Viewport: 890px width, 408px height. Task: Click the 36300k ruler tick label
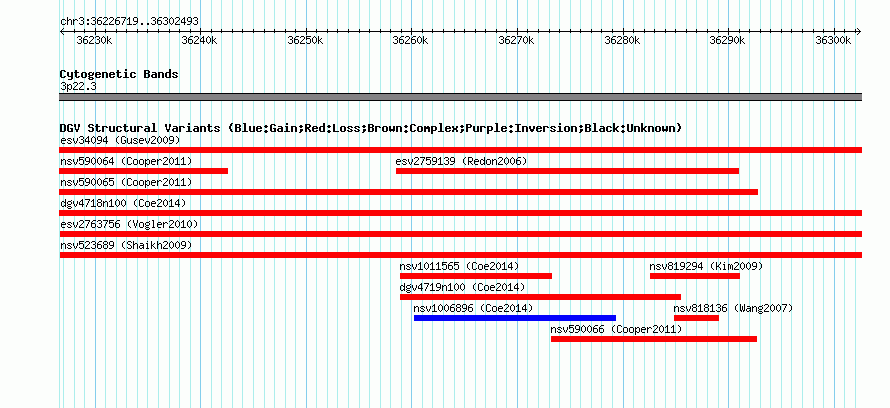[x=833, y=41]
